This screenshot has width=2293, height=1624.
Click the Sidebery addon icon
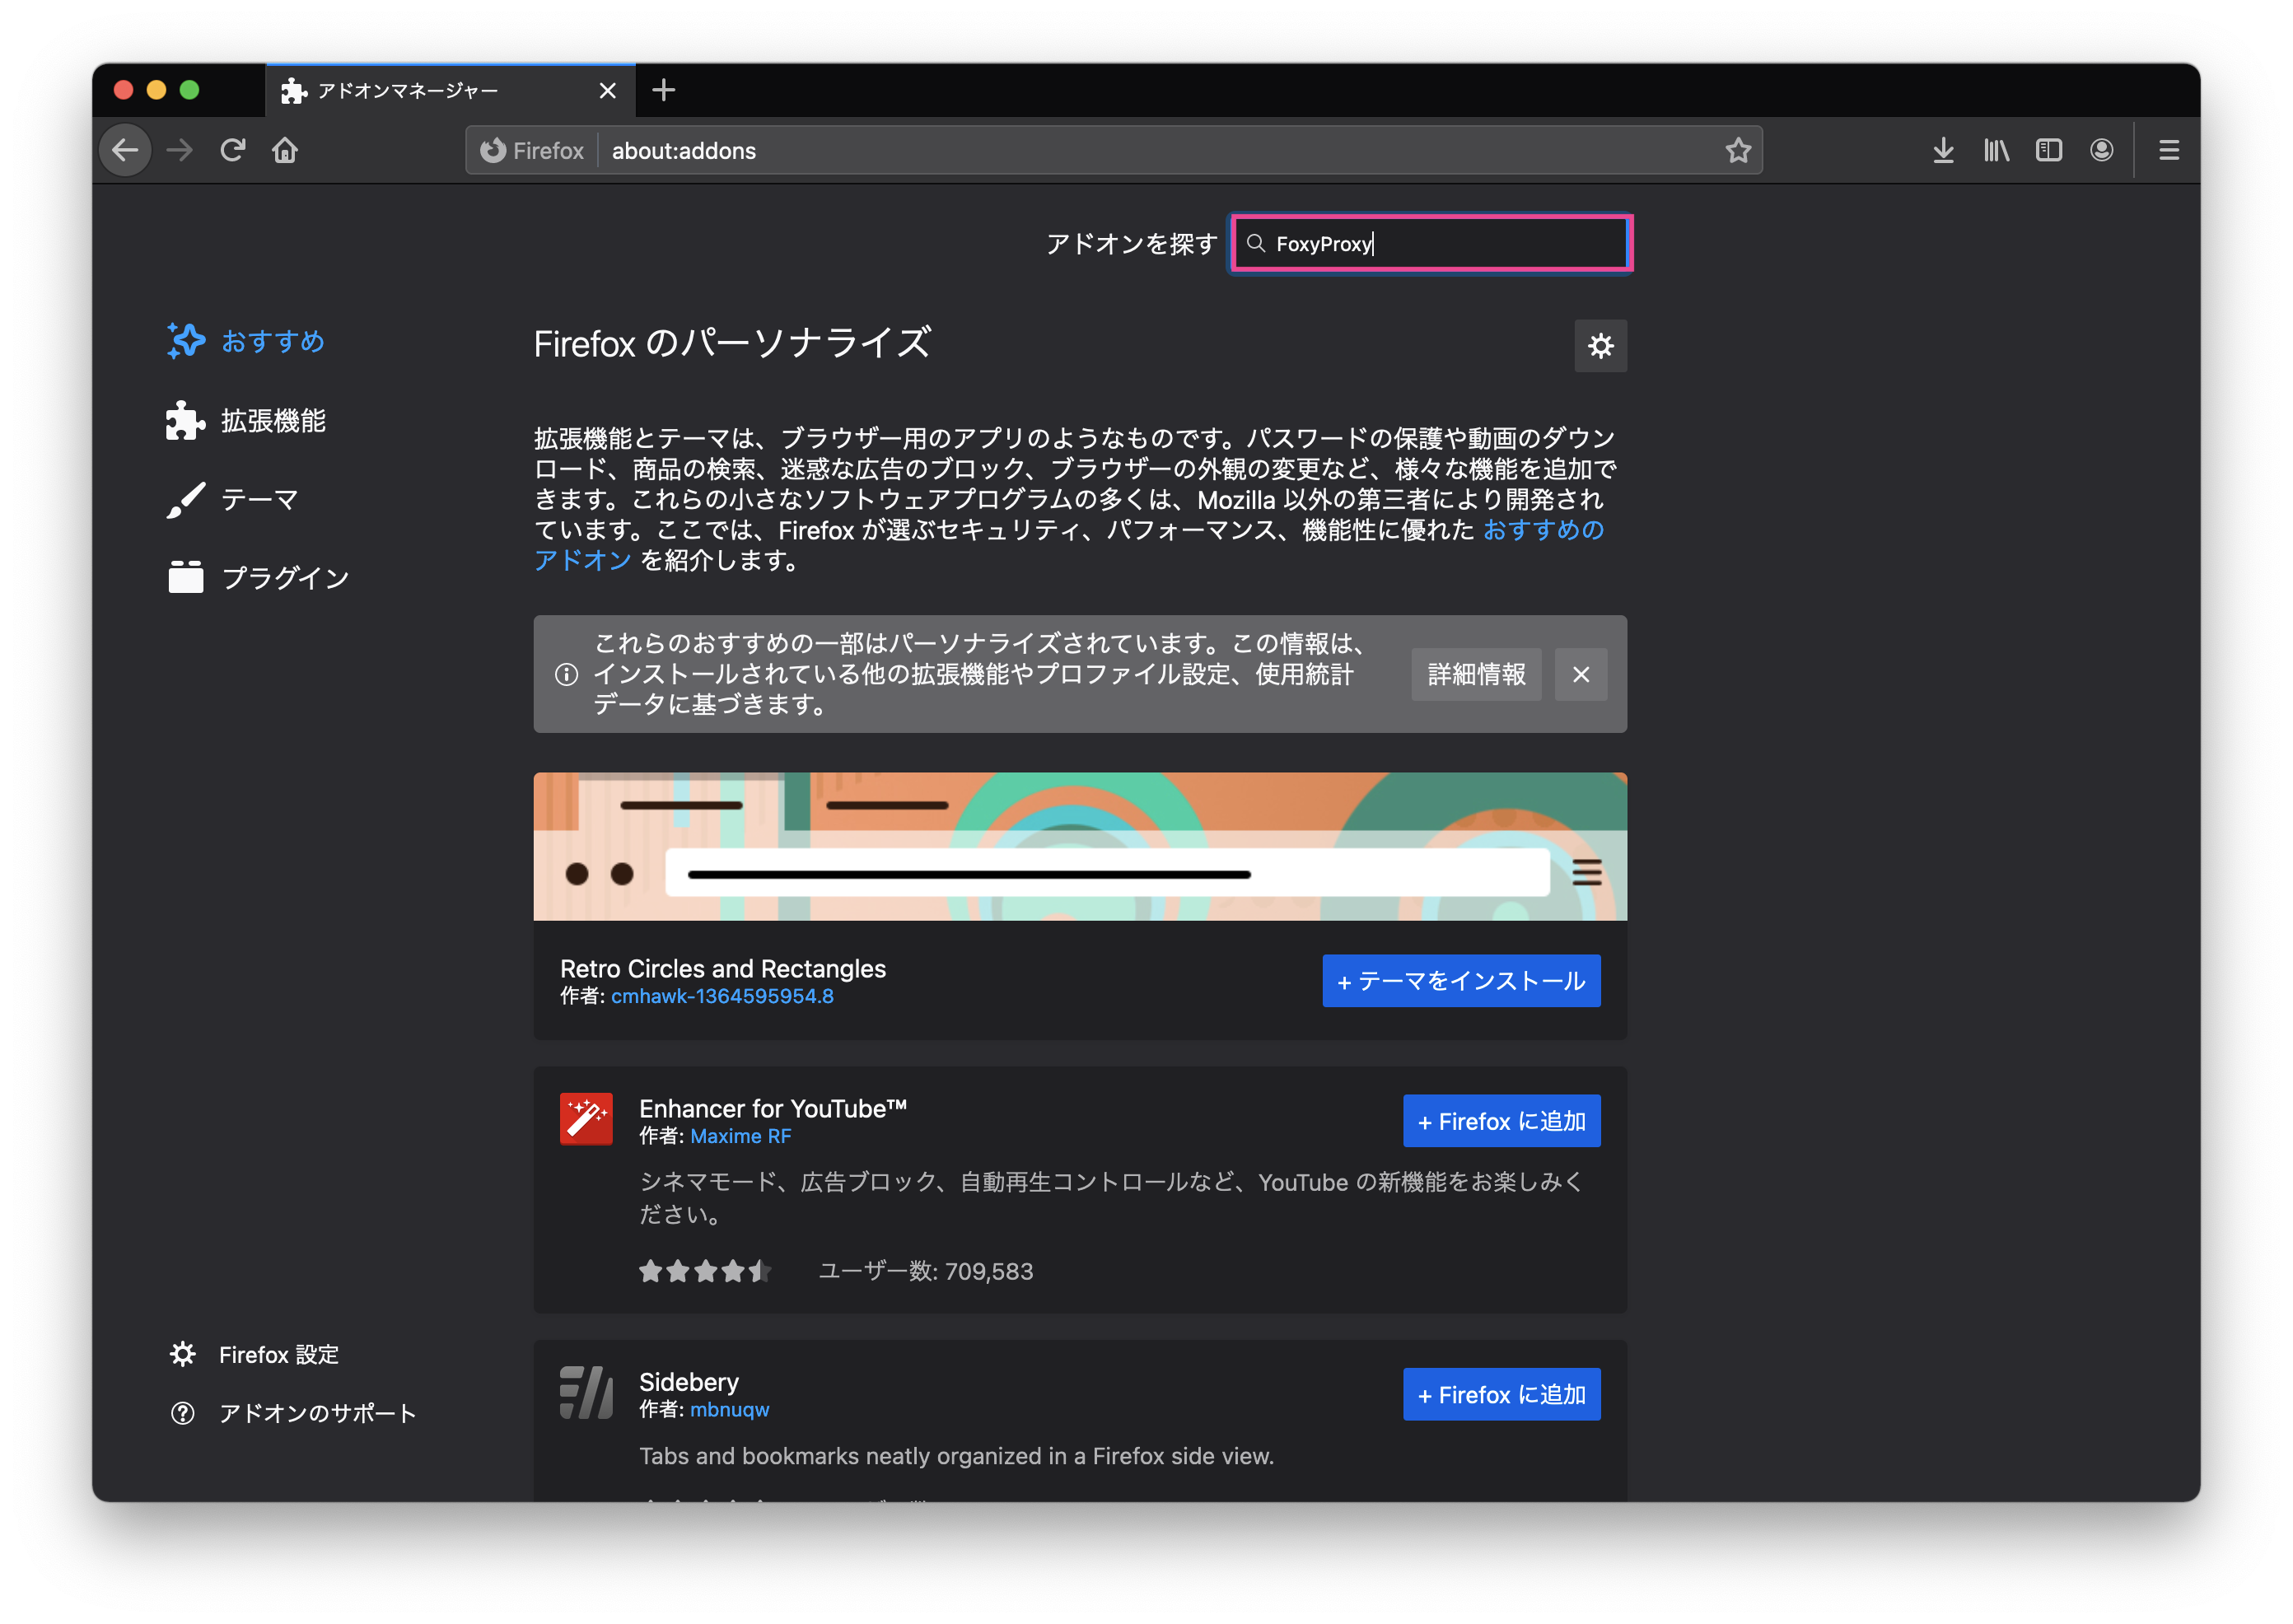tap(586, 1392)
